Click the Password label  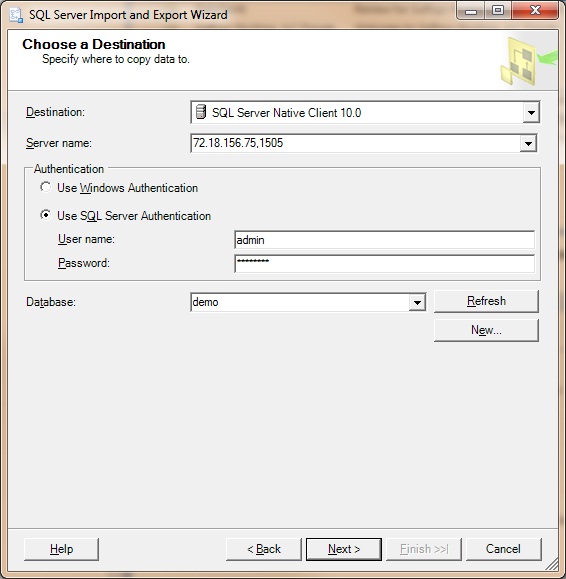(84, 263)
